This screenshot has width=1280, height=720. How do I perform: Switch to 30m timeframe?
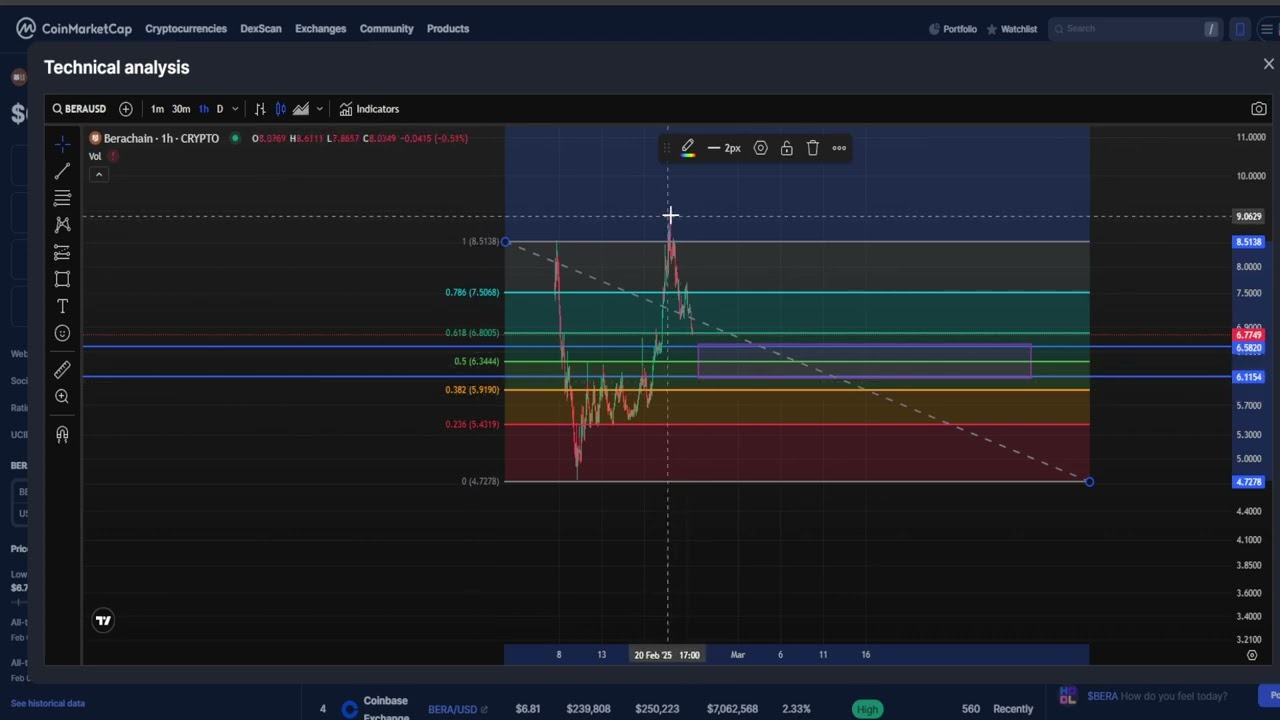[181, 109]
